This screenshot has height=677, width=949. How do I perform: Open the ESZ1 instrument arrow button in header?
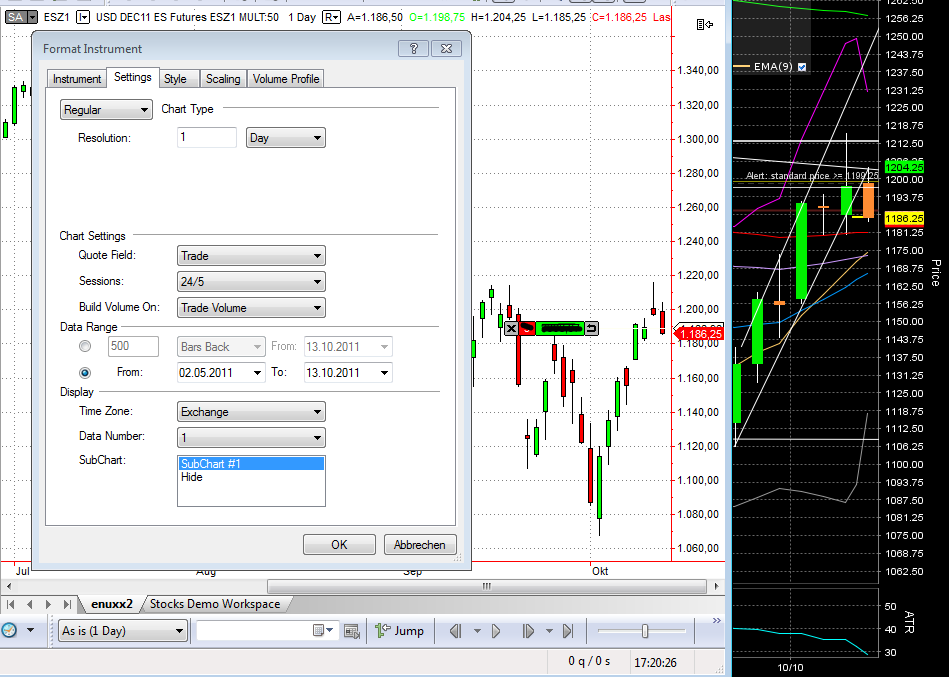tap(83, 17)
